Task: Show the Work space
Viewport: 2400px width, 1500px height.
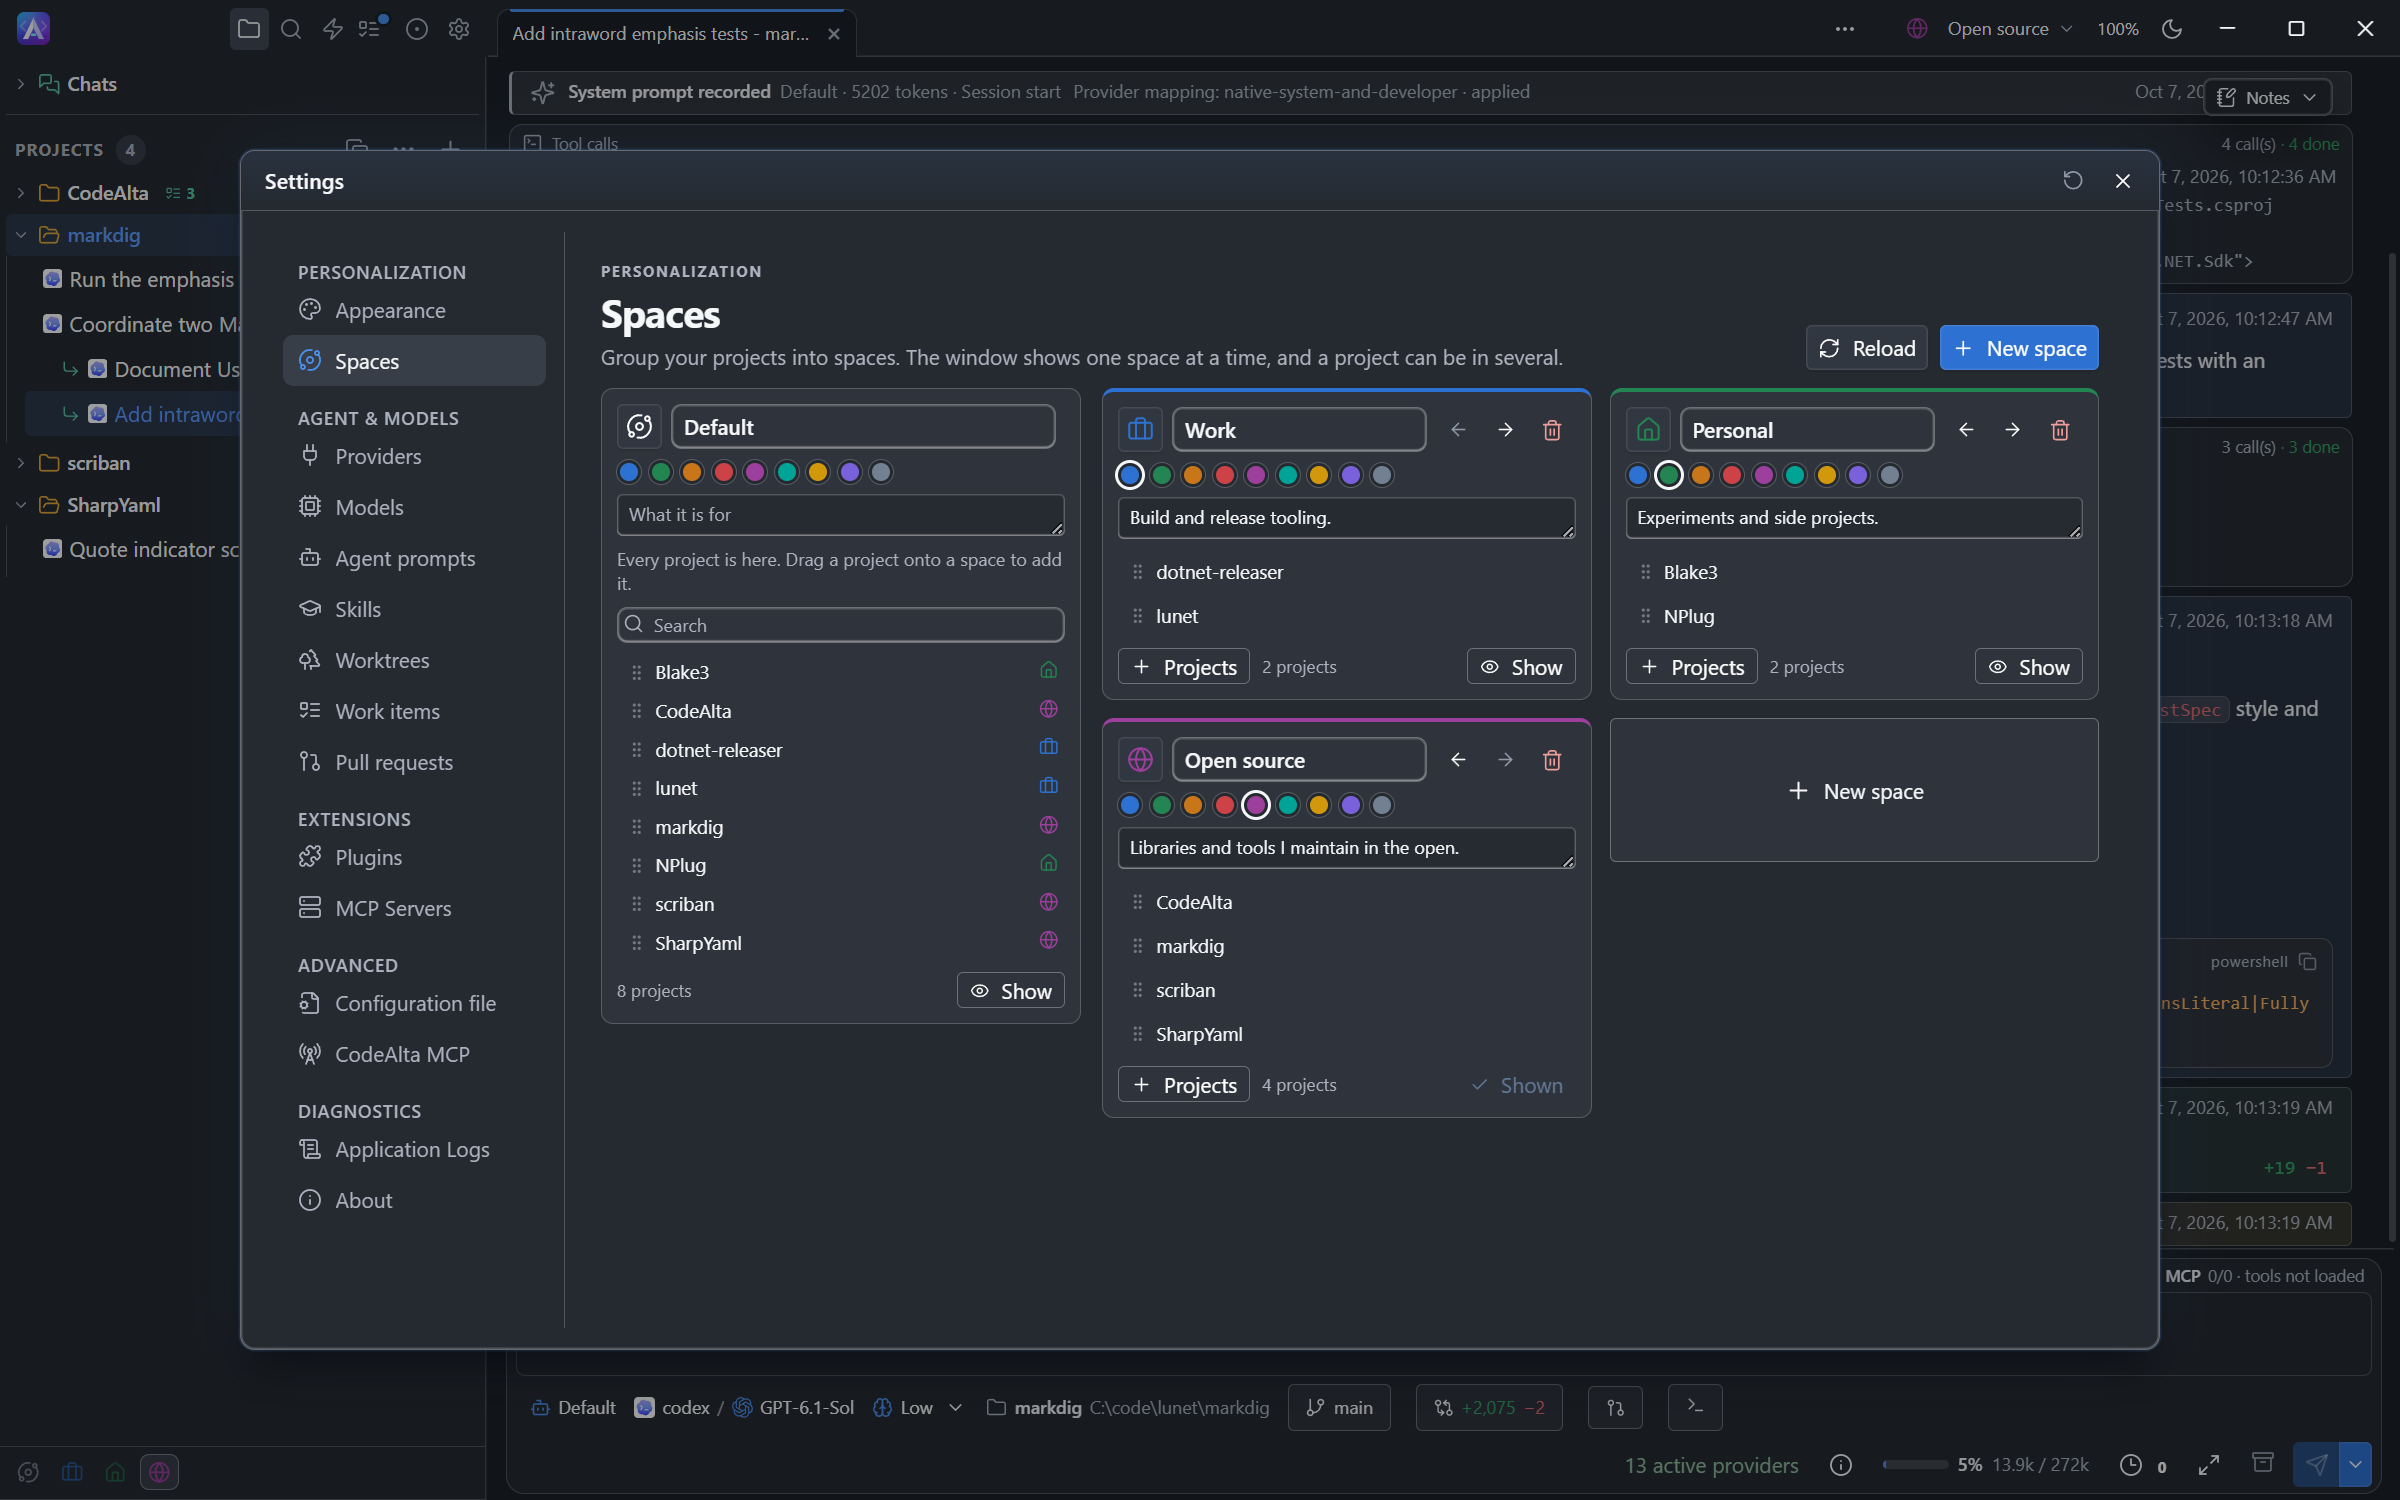Action: point(1521,667)
